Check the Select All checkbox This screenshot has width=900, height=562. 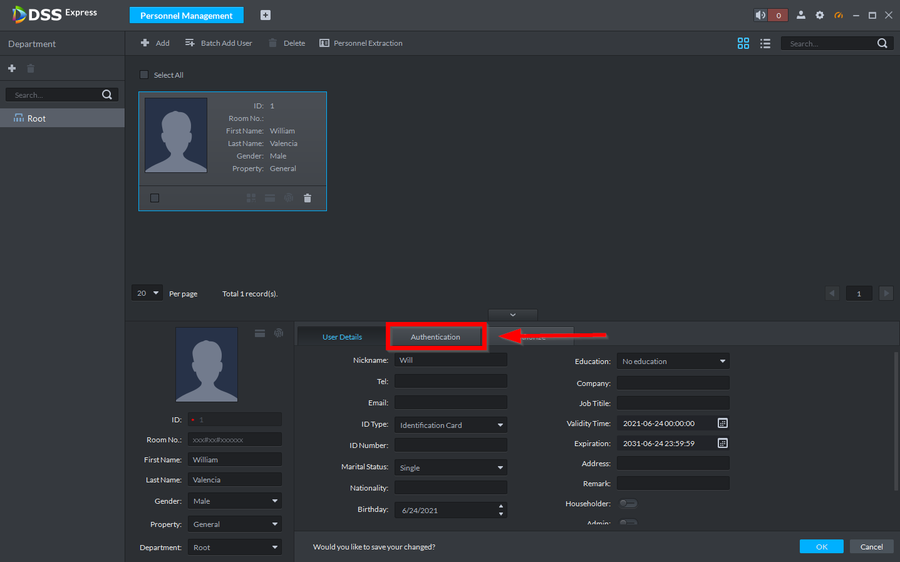pos(144,75)
